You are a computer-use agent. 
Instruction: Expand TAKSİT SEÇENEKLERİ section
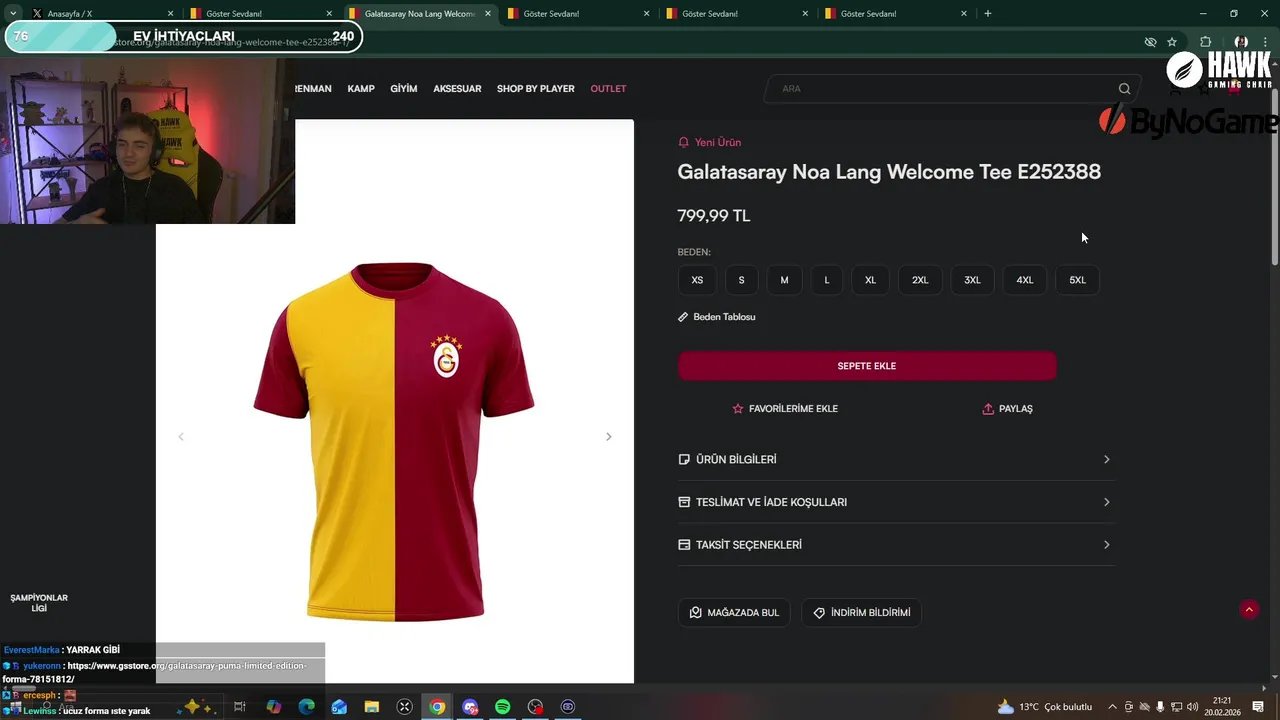click(896, 545)
